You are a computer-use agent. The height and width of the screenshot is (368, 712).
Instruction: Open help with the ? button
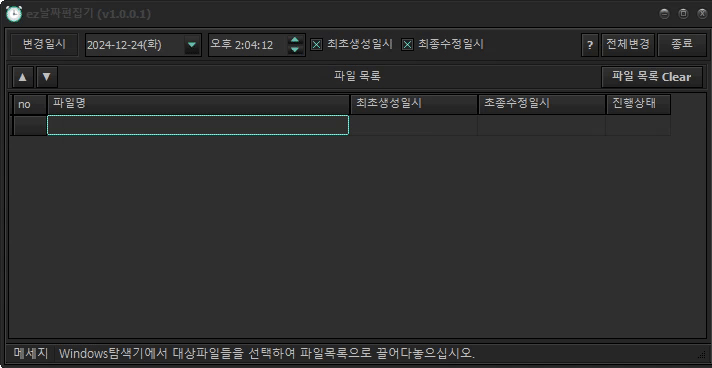click(590, 45)
